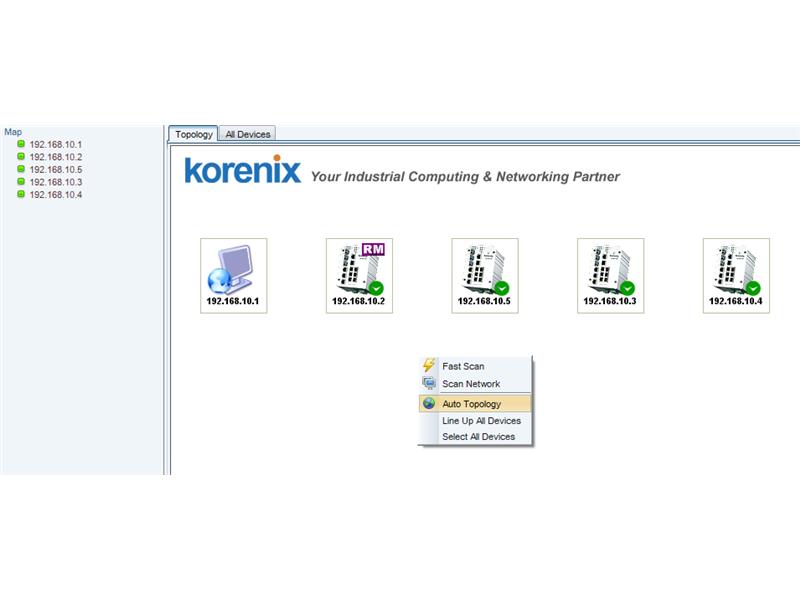
Task: Switch to the Topology tab
Action: [193, 134]
